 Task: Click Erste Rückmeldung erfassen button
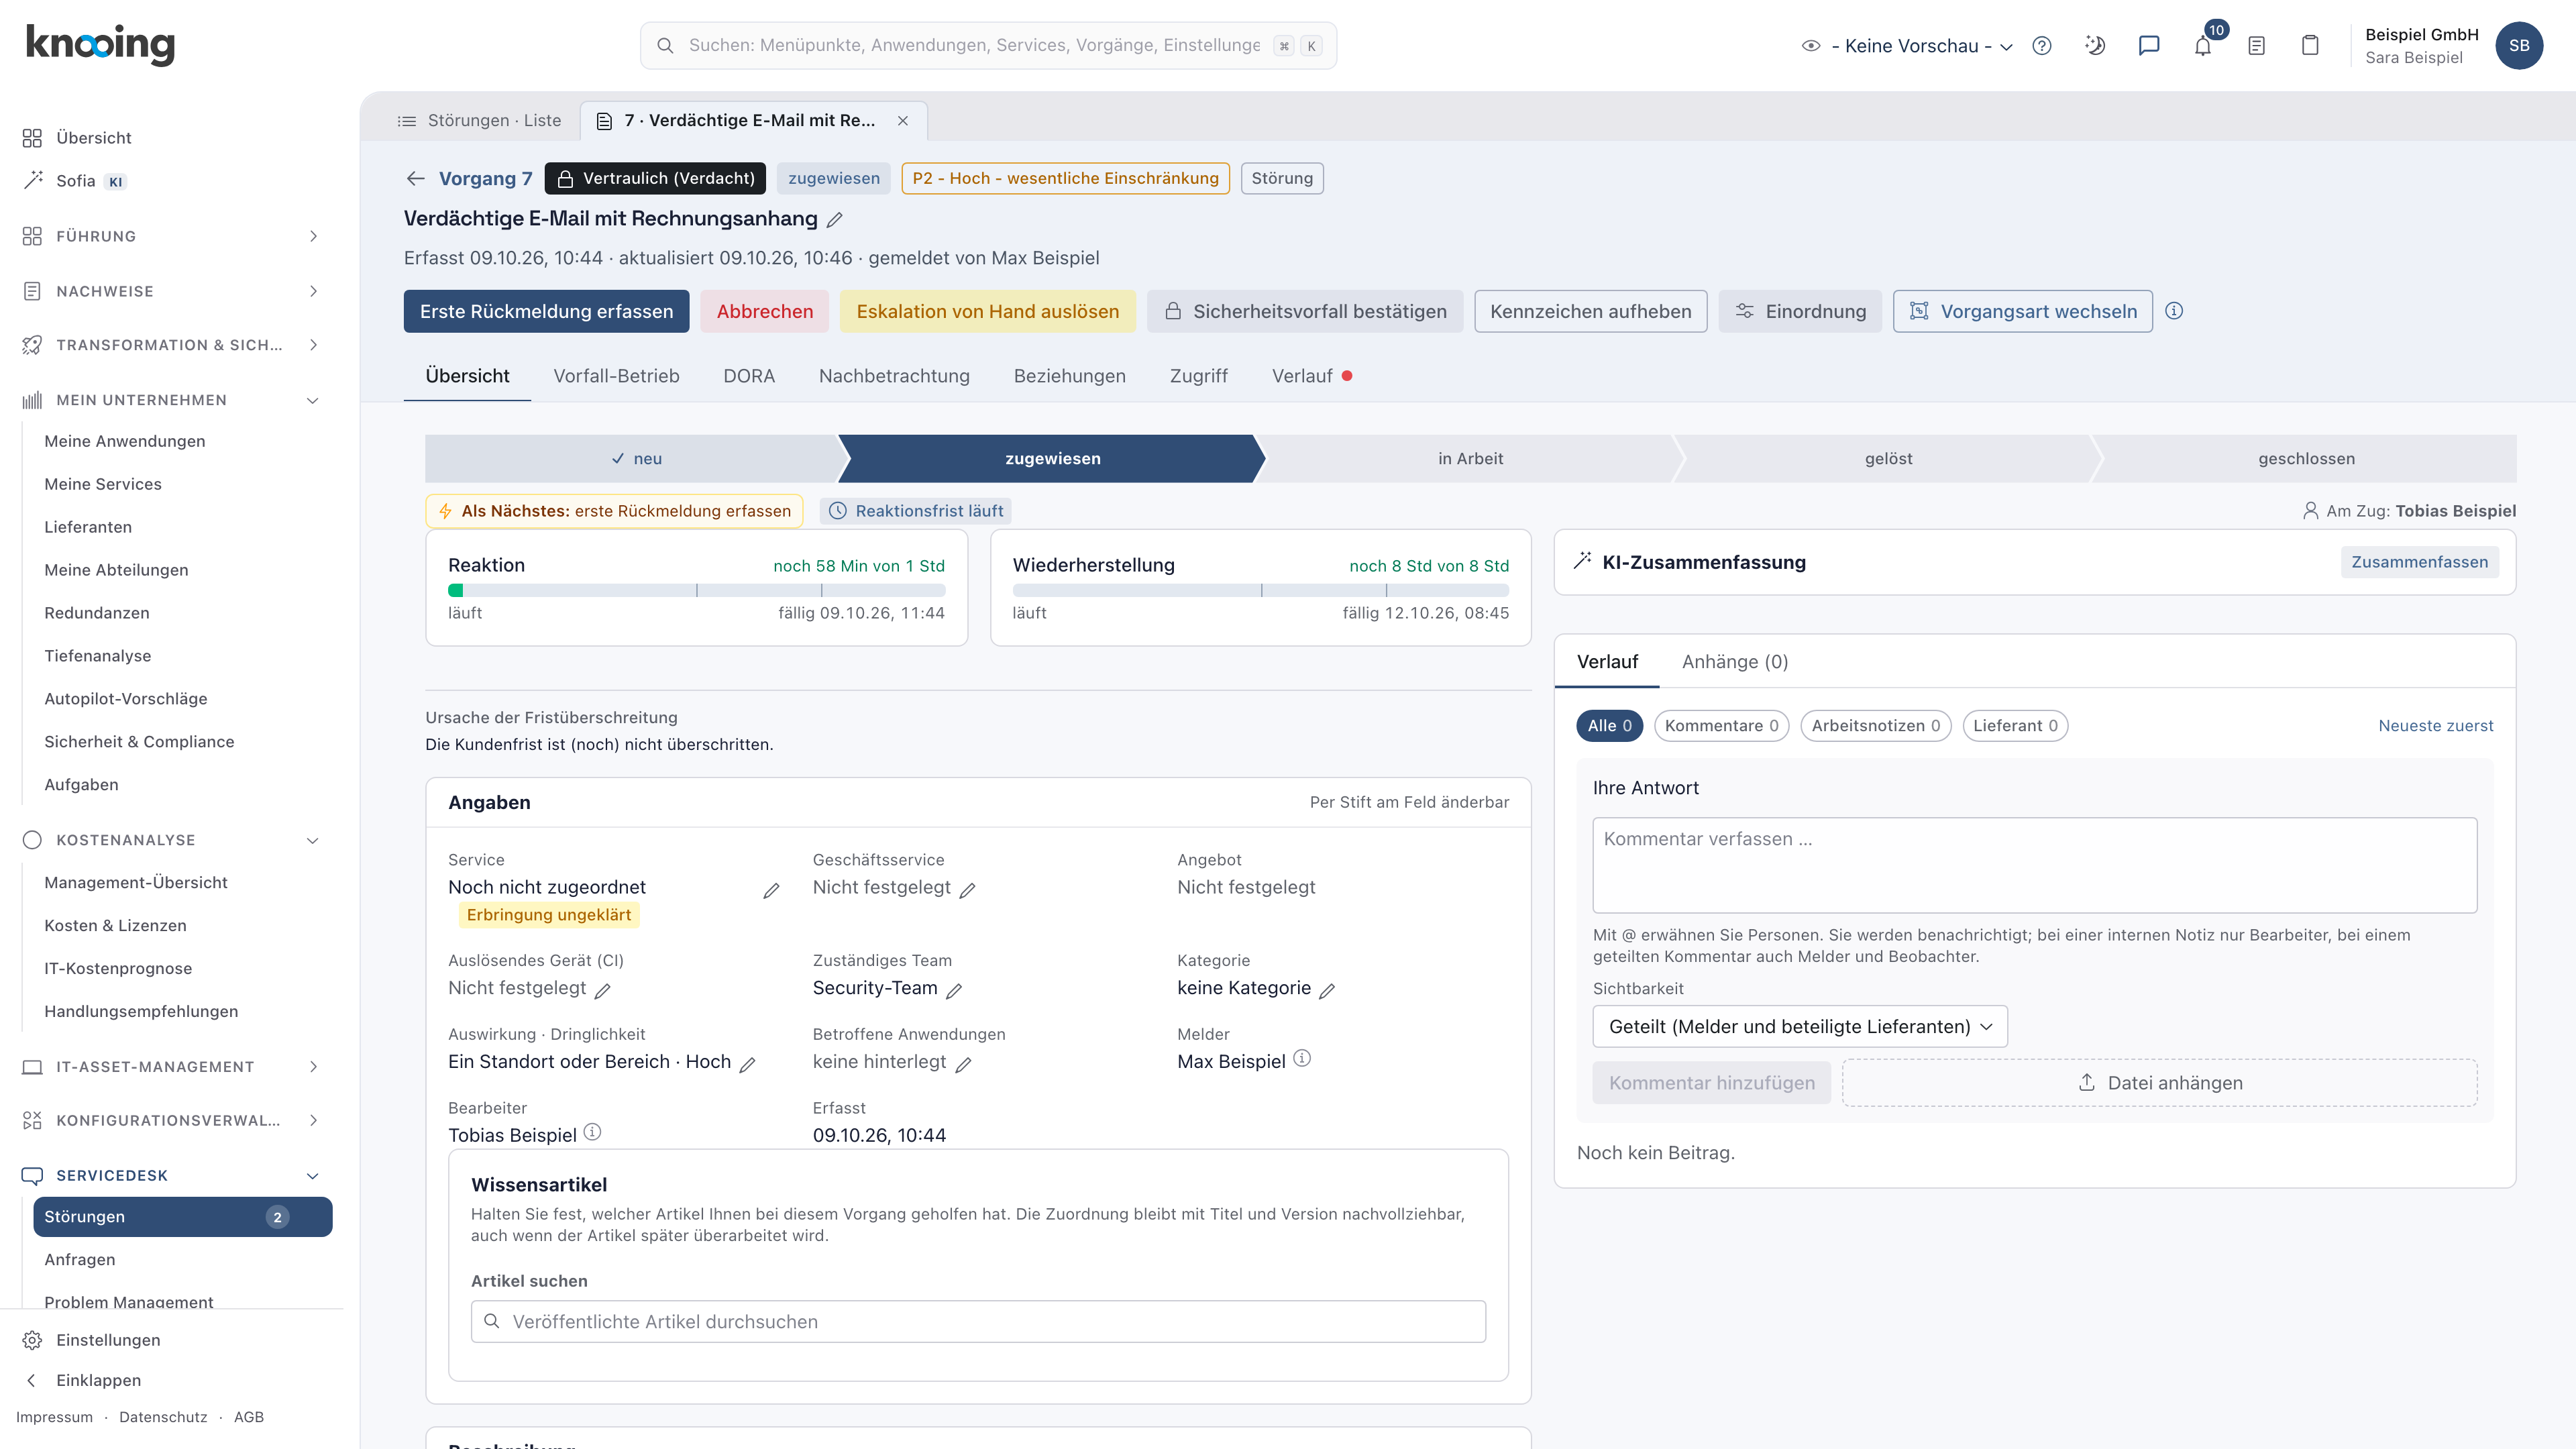tap(546, 311)
